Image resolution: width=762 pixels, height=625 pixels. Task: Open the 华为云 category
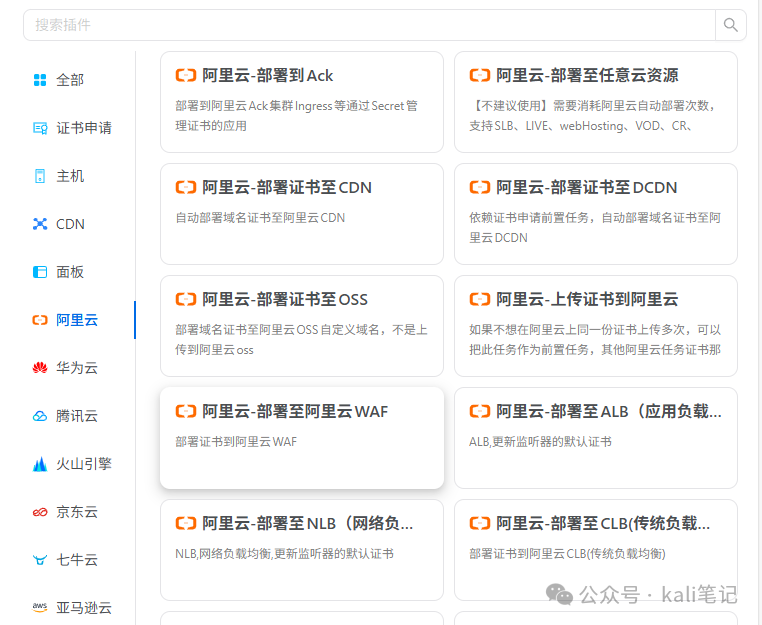77,368
